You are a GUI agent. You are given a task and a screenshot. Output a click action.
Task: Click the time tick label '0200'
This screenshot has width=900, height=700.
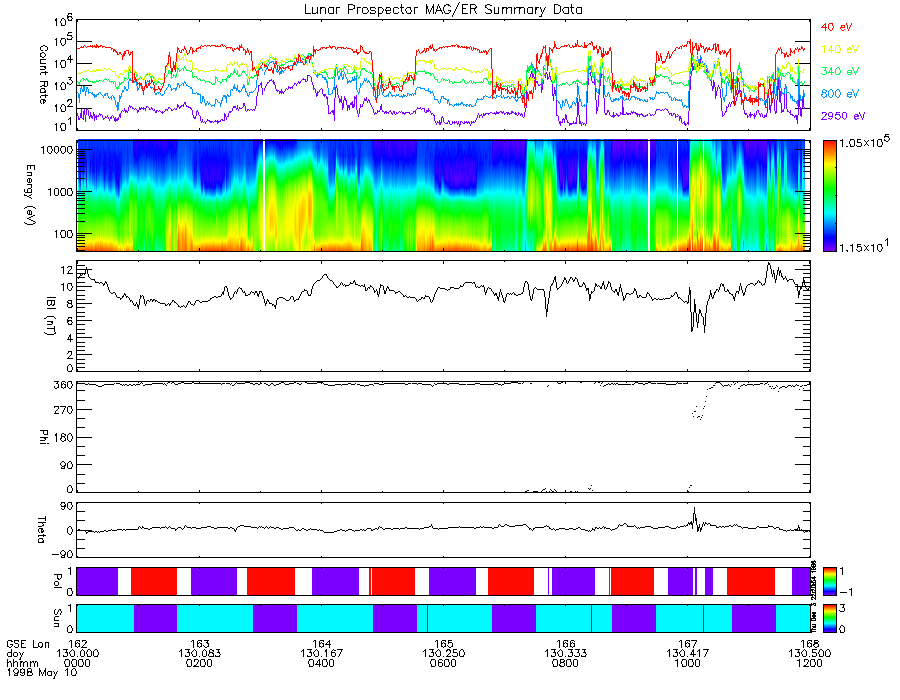[x=199, y=663]
